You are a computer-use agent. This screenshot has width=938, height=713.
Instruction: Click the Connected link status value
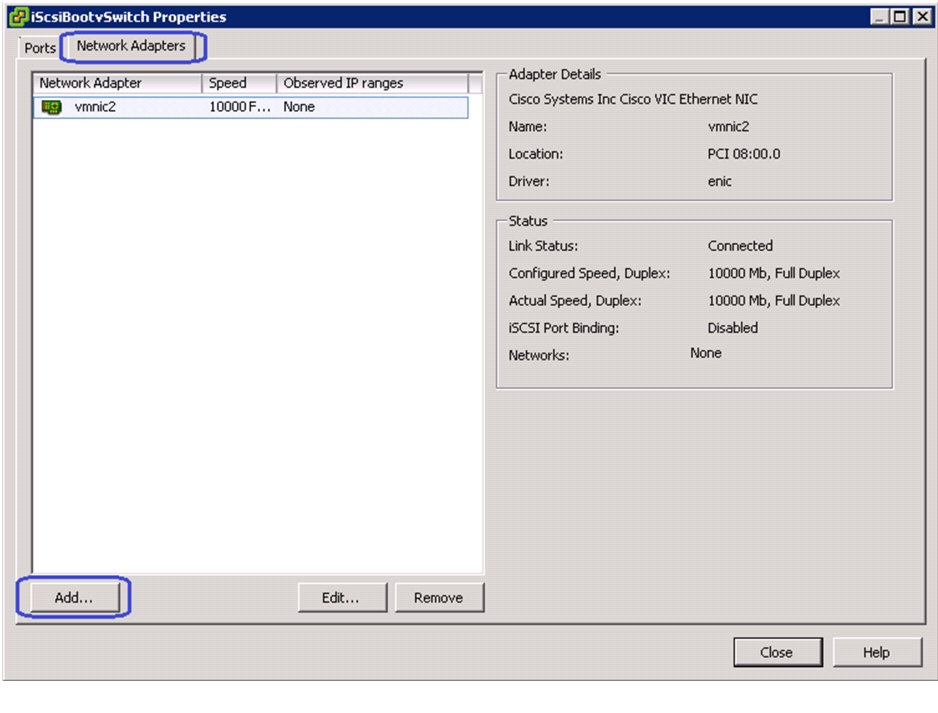[740, 246]
